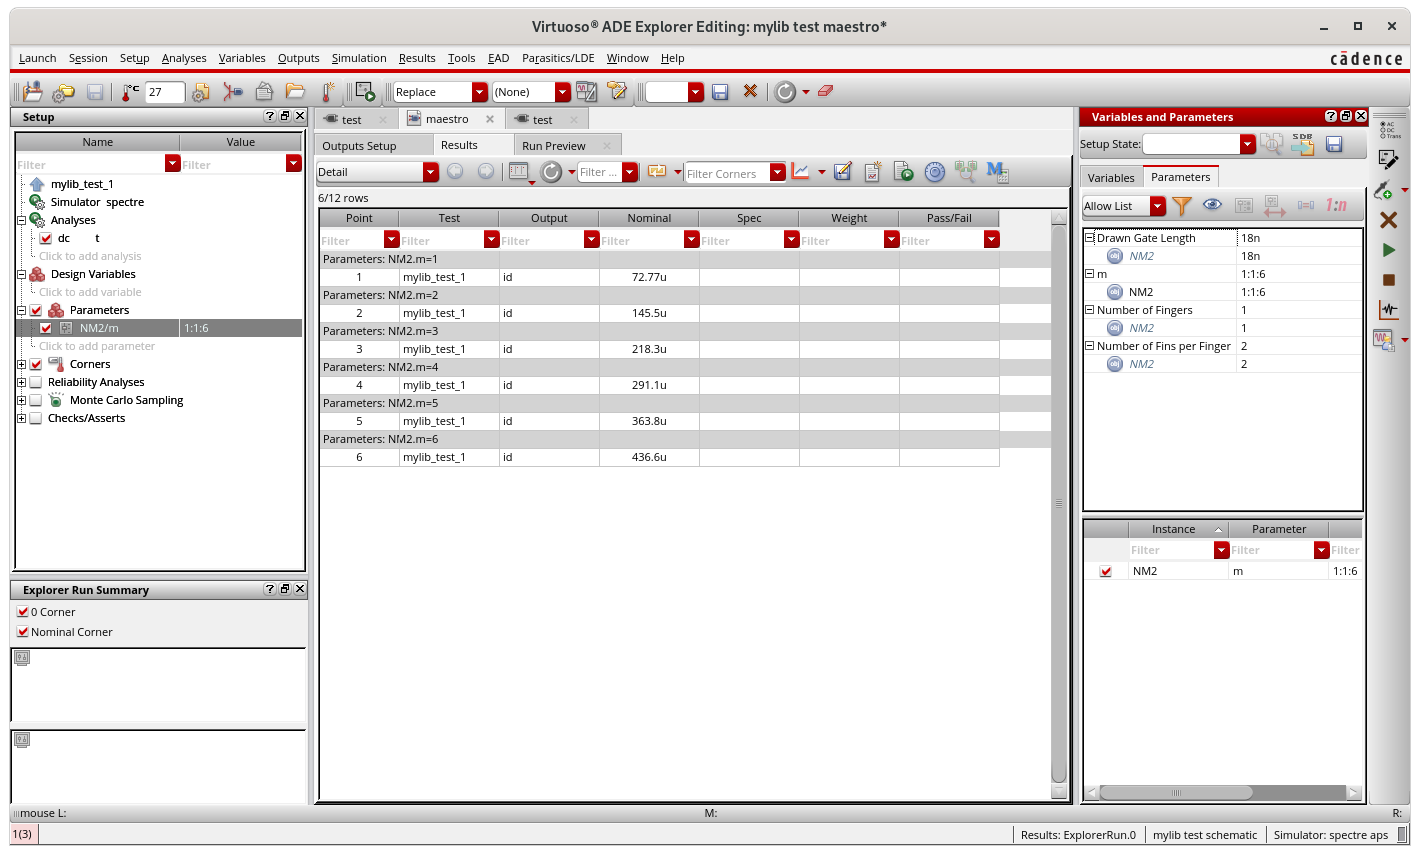This screenshot has width=1420, height=855.
Task: Open the Allow List dropdown
Action: tap(1157, 206)
